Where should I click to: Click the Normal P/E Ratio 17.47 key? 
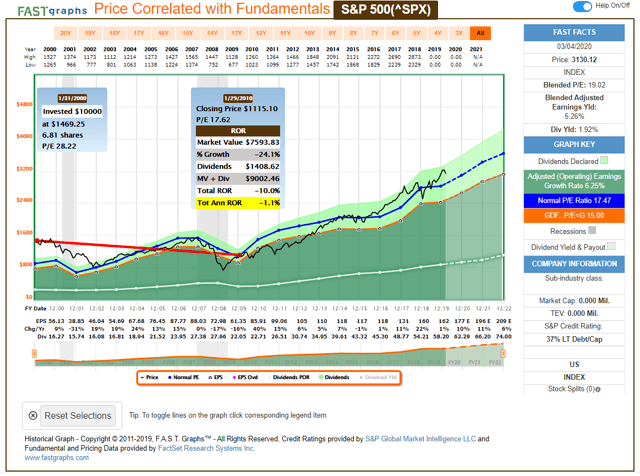click(x=574, y=200)
